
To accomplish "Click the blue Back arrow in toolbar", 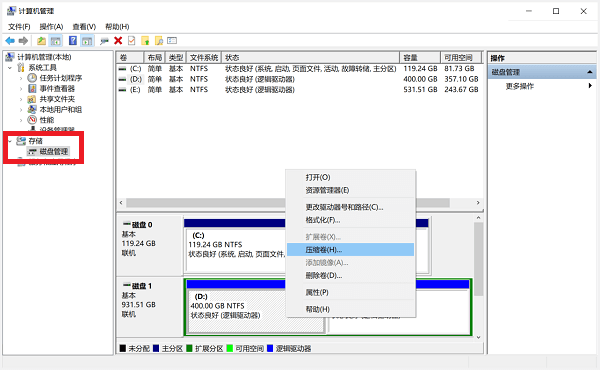I will [10, 41].
